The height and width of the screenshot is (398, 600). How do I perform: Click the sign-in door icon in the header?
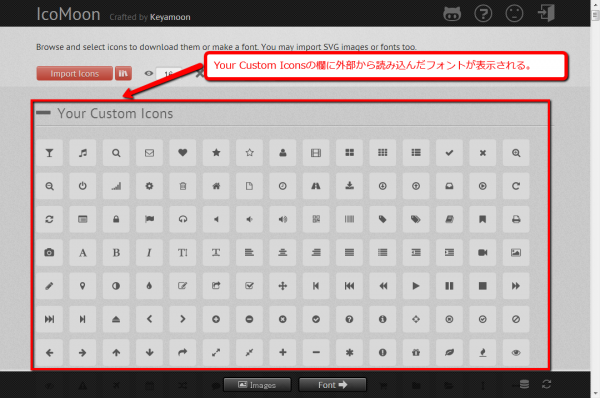click(546, 13)
